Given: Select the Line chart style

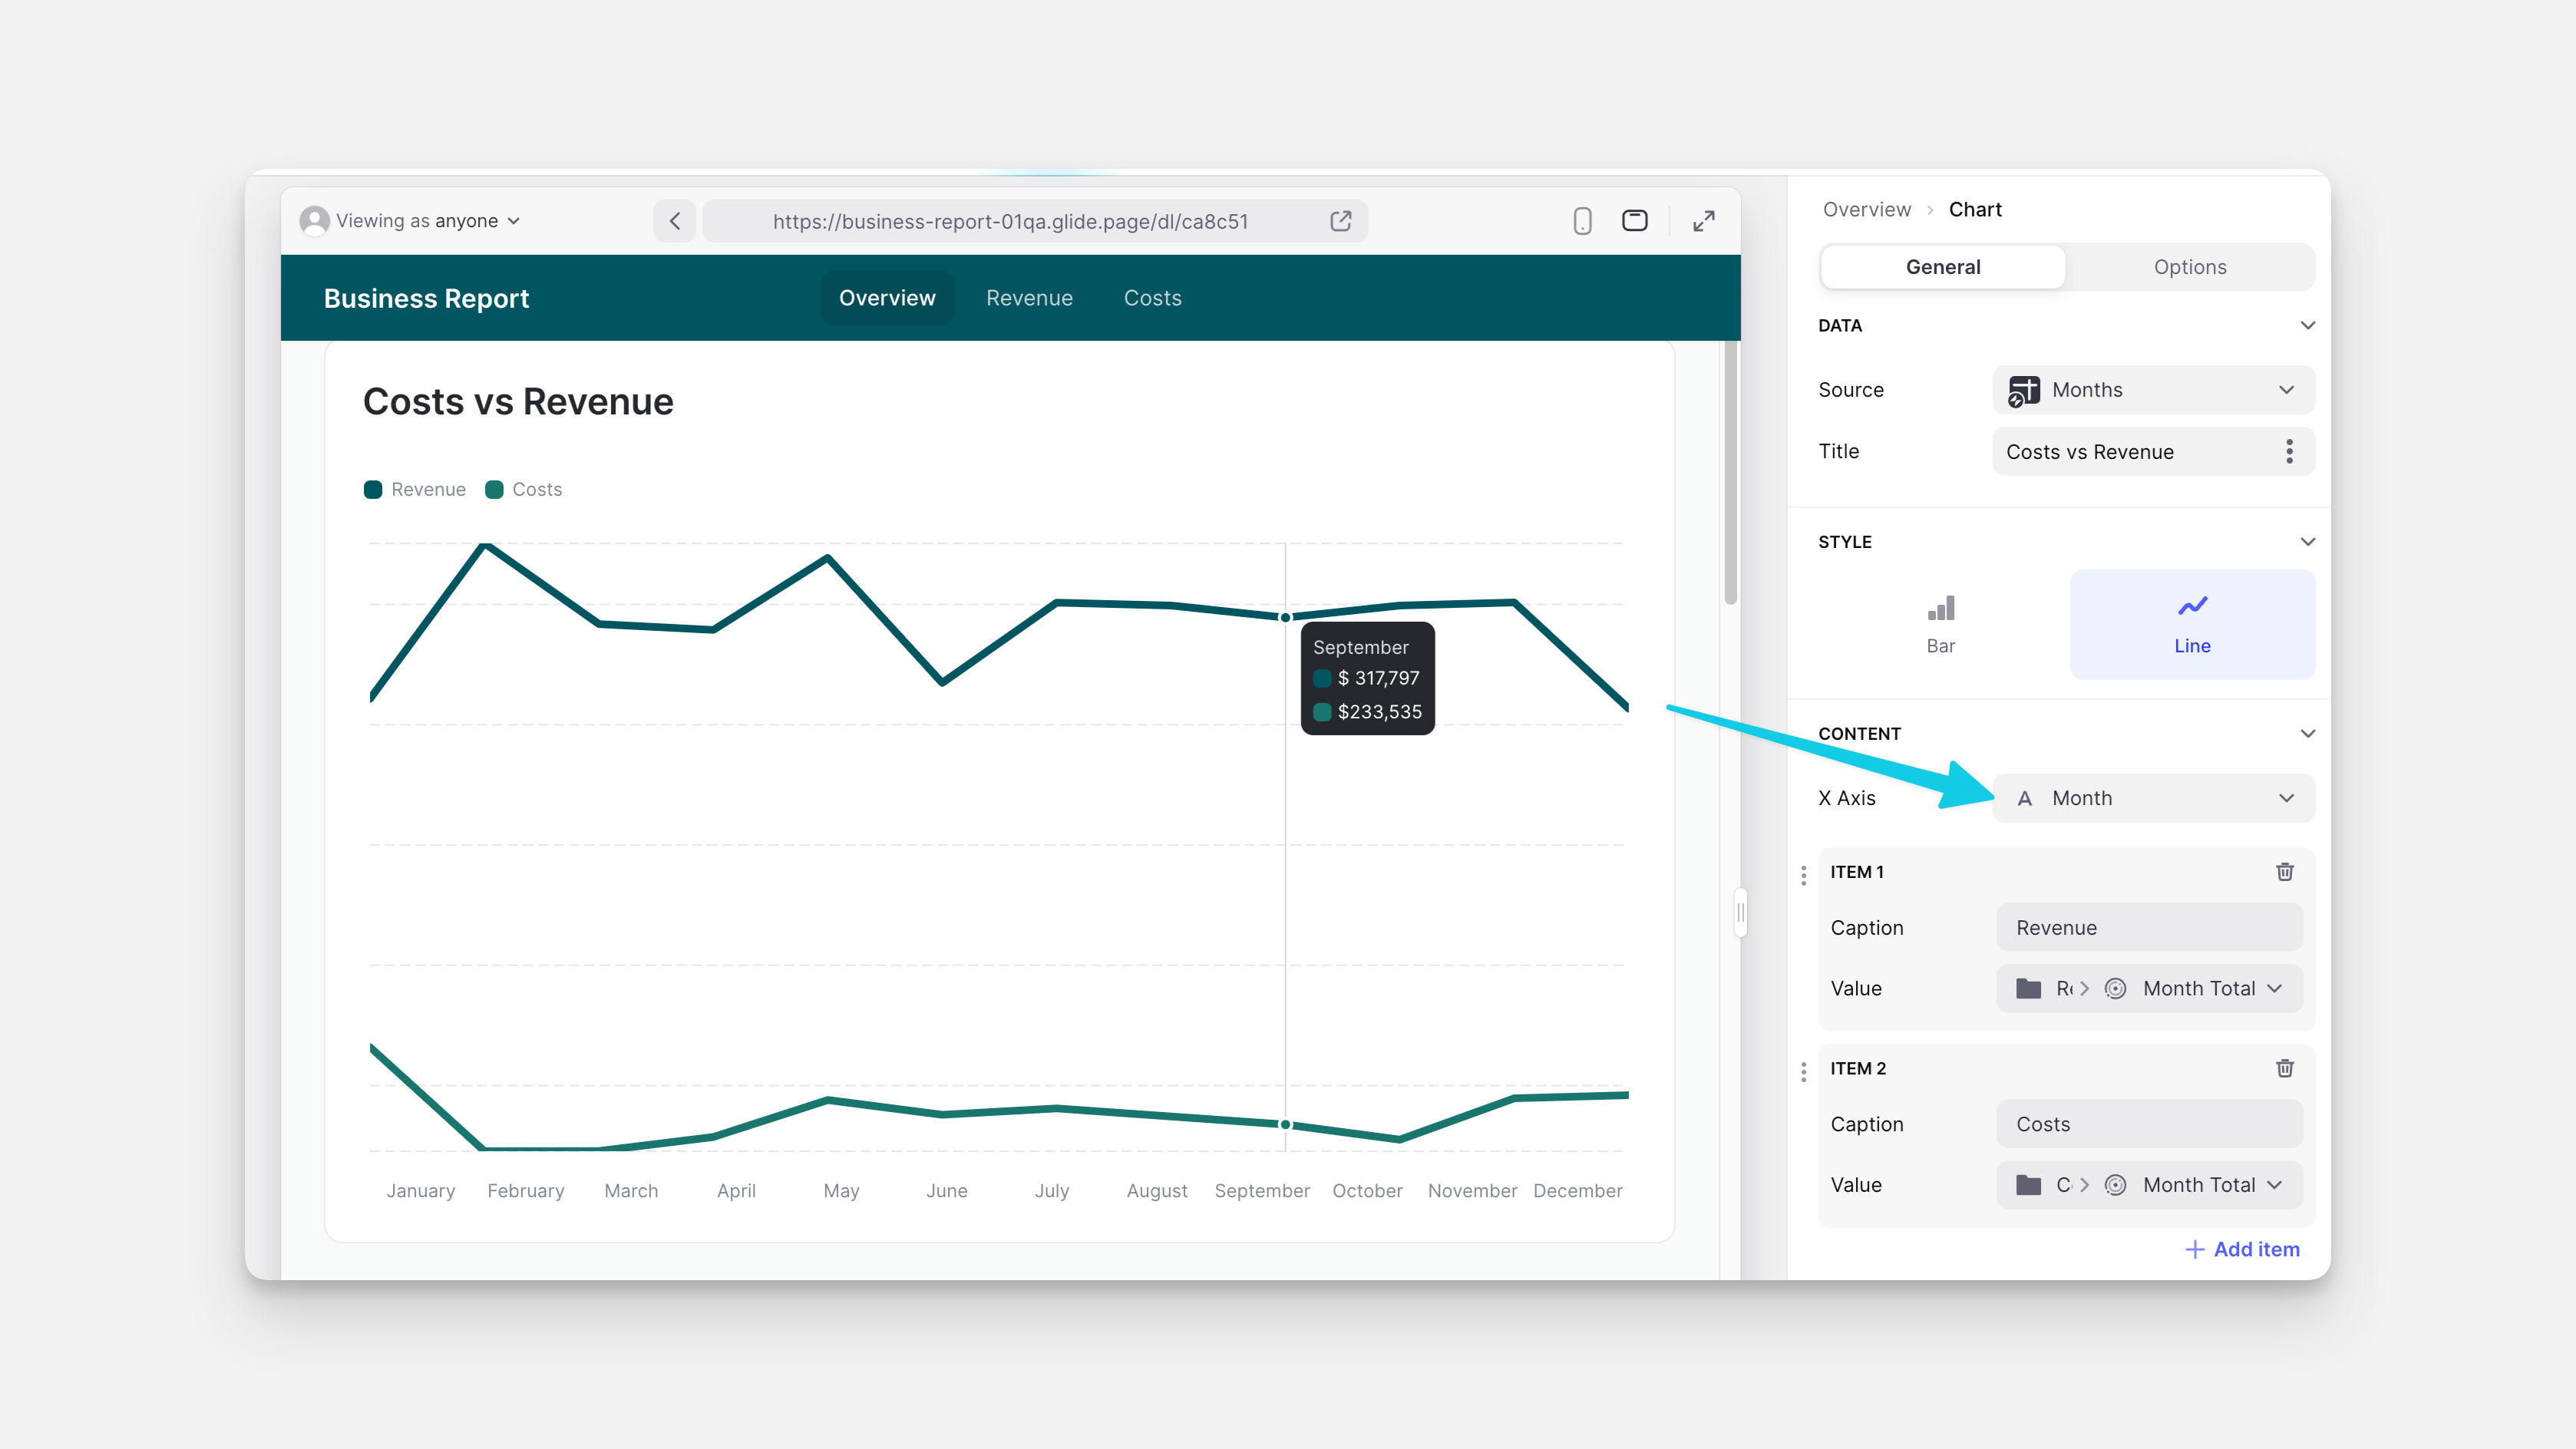Looking at the screenshot, I should [2192, 624].
